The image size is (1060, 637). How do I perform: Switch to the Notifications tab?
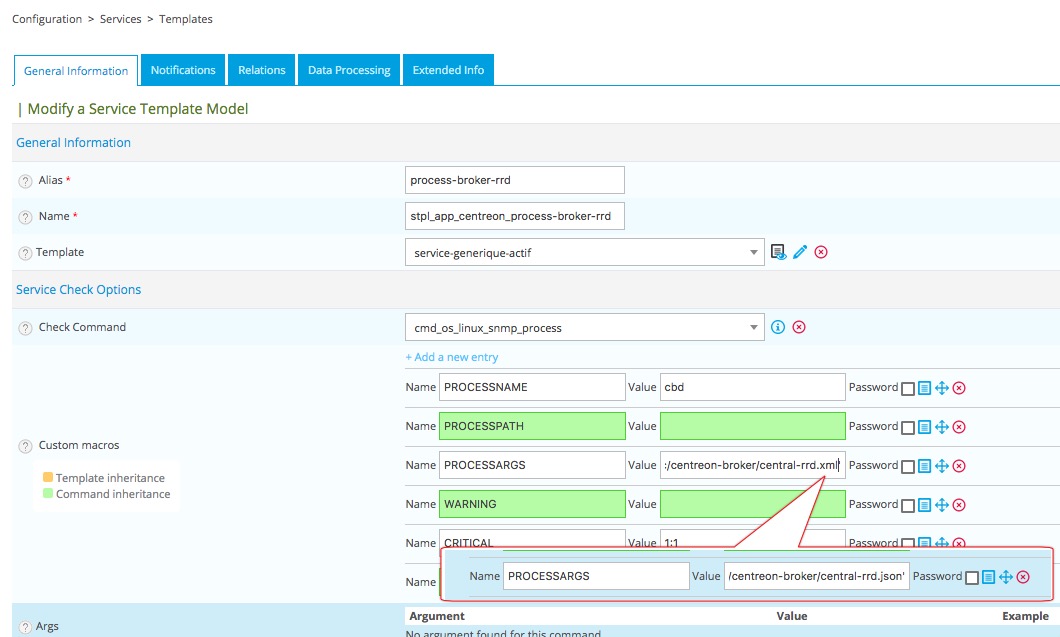(x=183, y=70)
